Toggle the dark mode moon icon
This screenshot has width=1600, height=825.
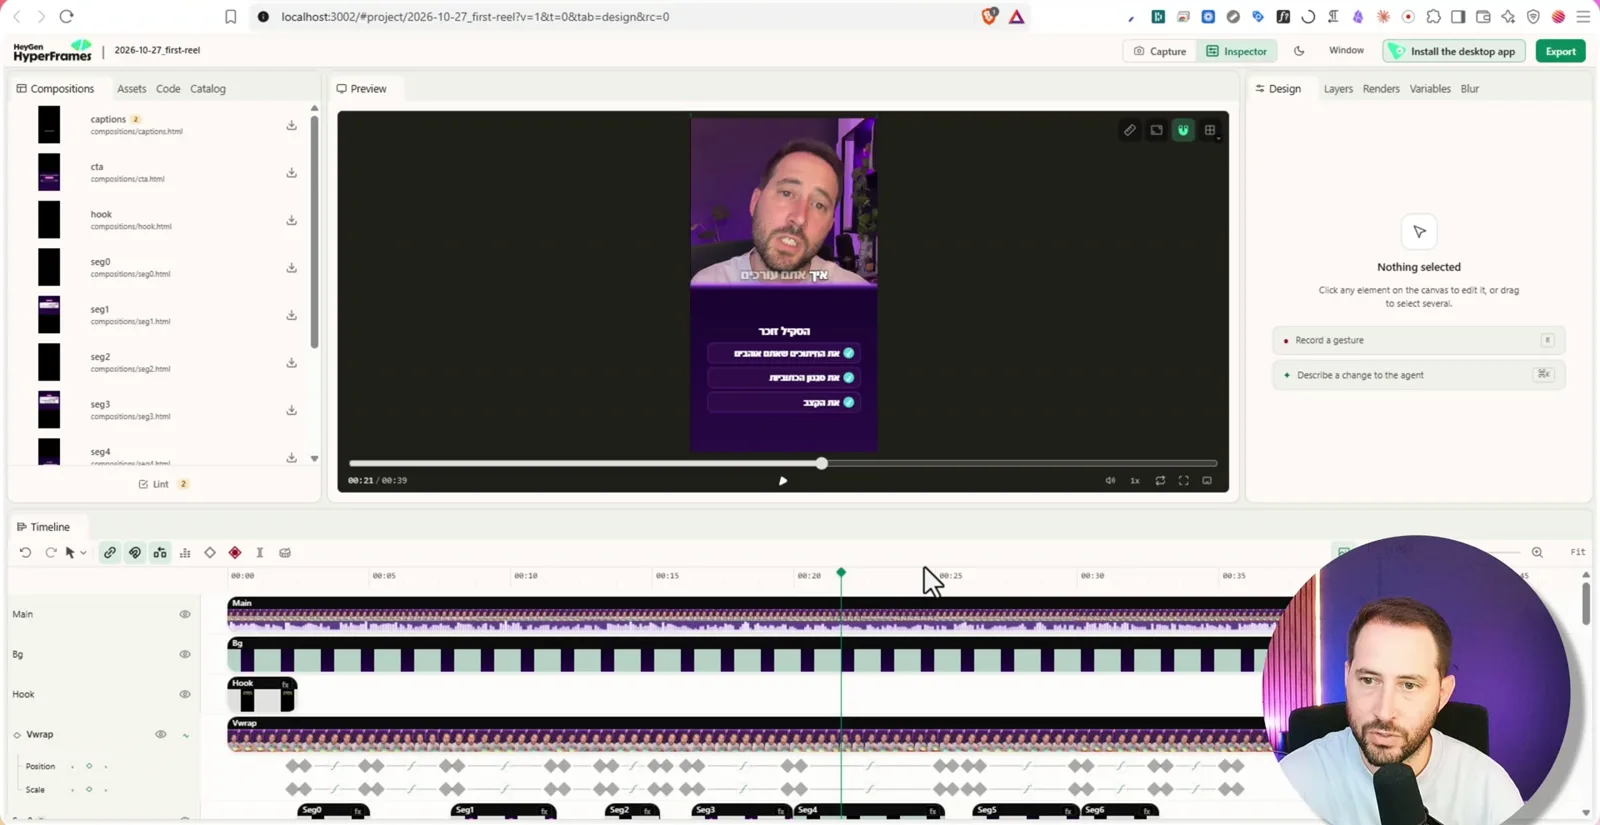[x=1299, y=51]
